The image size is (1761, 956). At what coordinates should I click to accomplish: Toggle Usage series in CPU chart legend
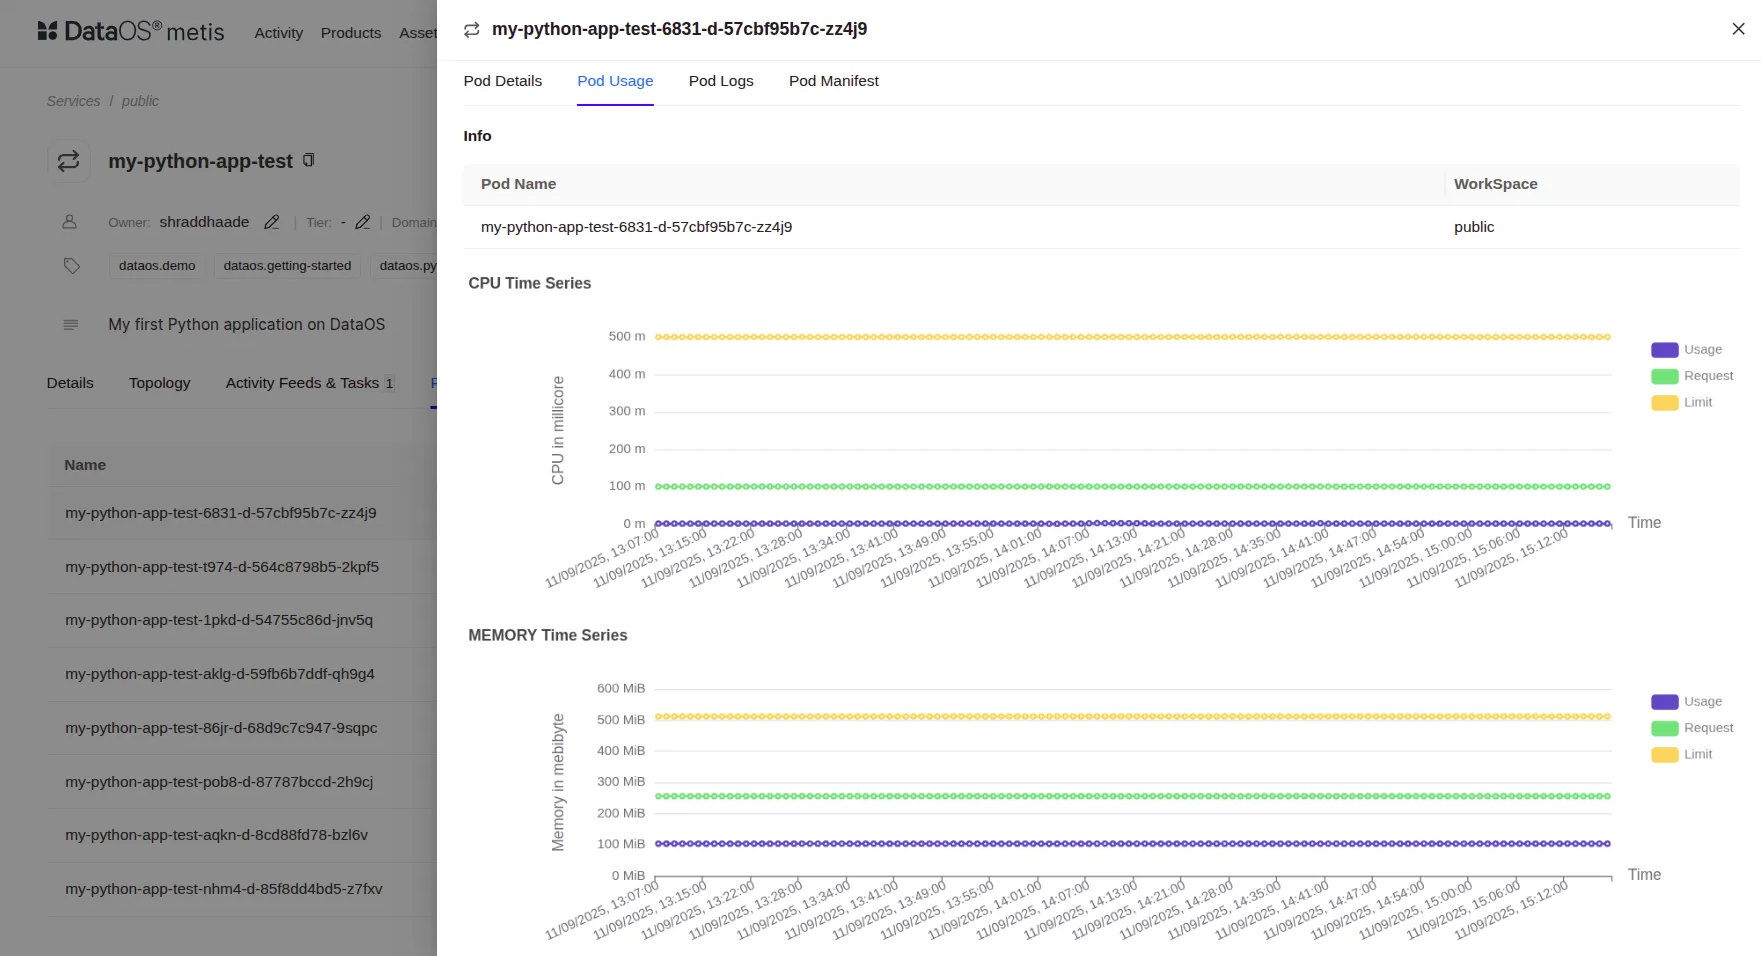[1687, 350]
